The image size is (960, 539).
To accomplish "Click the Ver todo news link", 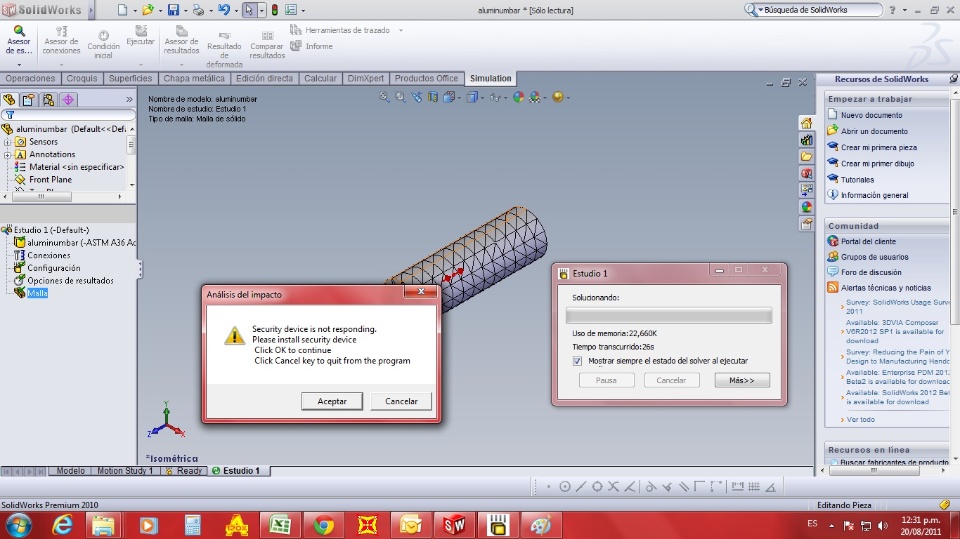I will [860, 420].
